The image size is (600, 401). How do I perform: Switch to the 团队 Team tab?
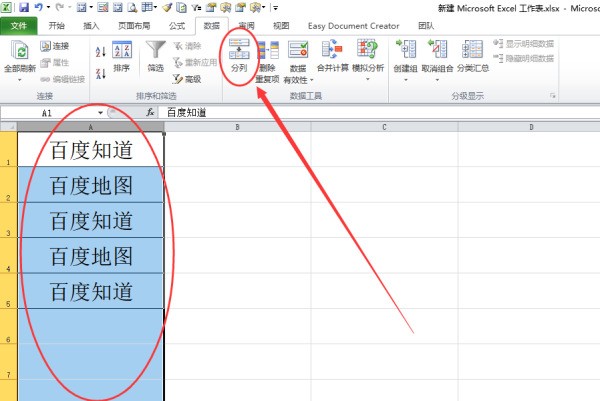coord(426,26)
